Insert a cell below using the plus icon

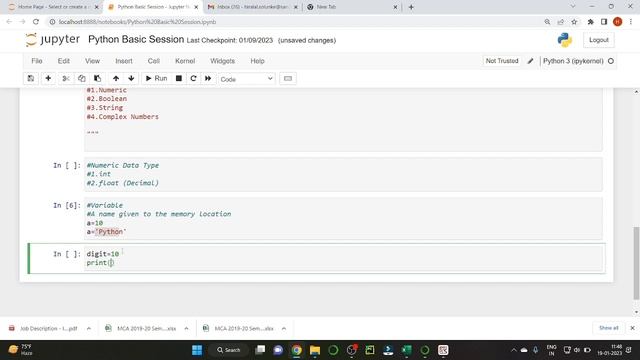[x=48, y=78]
